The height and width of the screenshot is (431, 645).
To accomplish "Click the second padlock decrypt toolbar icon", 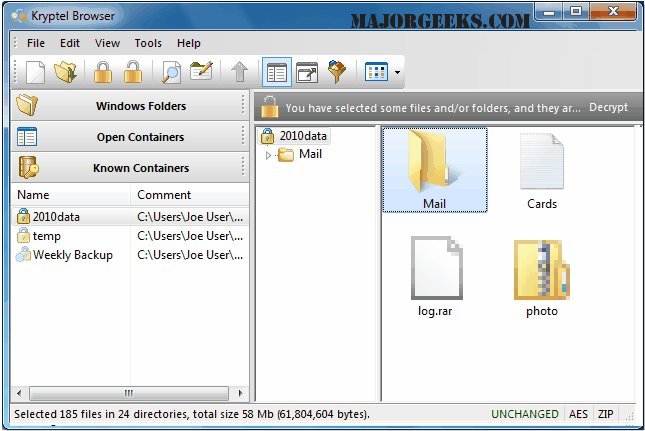I will click(x=133, y=72).
